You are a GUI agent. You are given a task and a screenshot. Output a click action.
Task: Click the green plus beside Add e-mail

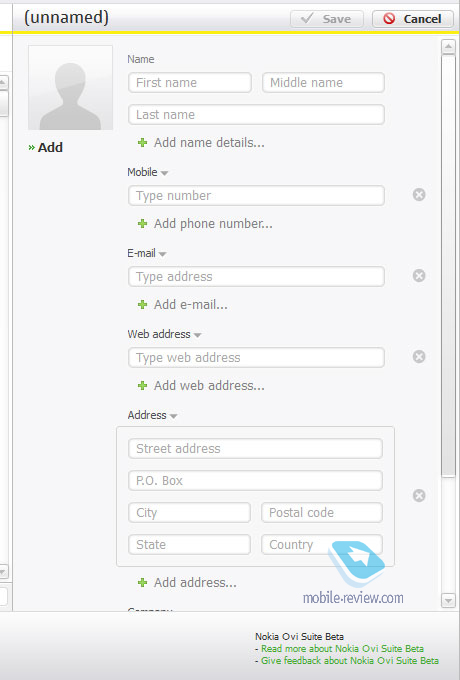(142, 305)
